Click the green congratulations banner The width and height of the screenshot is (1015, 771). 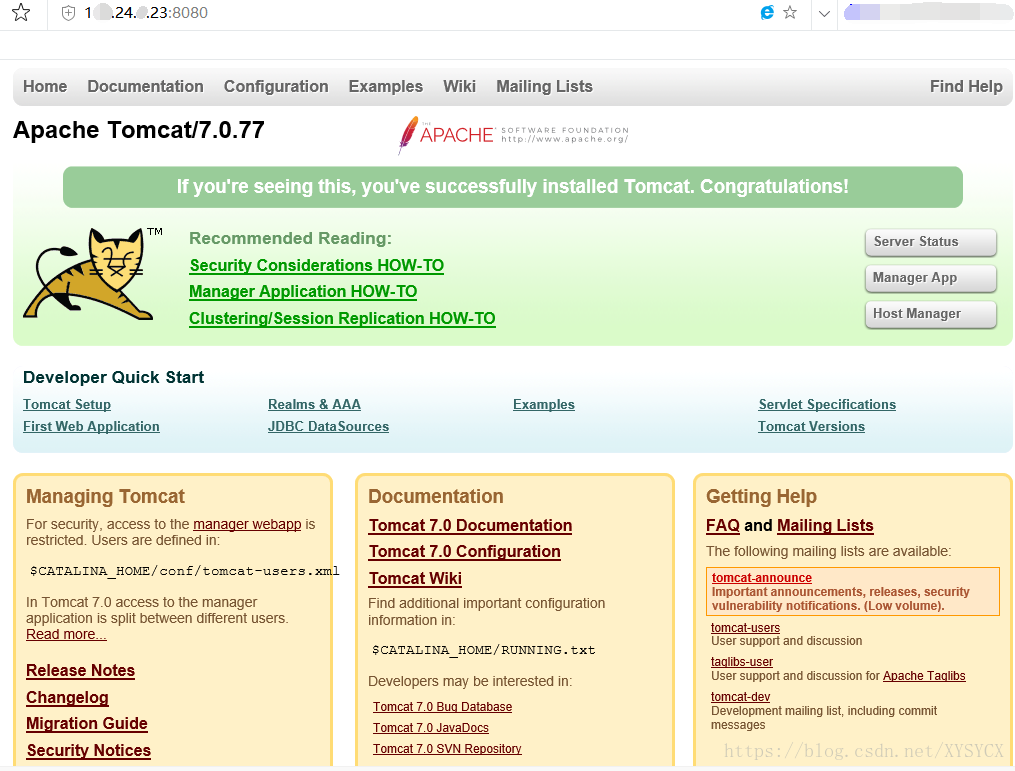(x=513, y=187)
